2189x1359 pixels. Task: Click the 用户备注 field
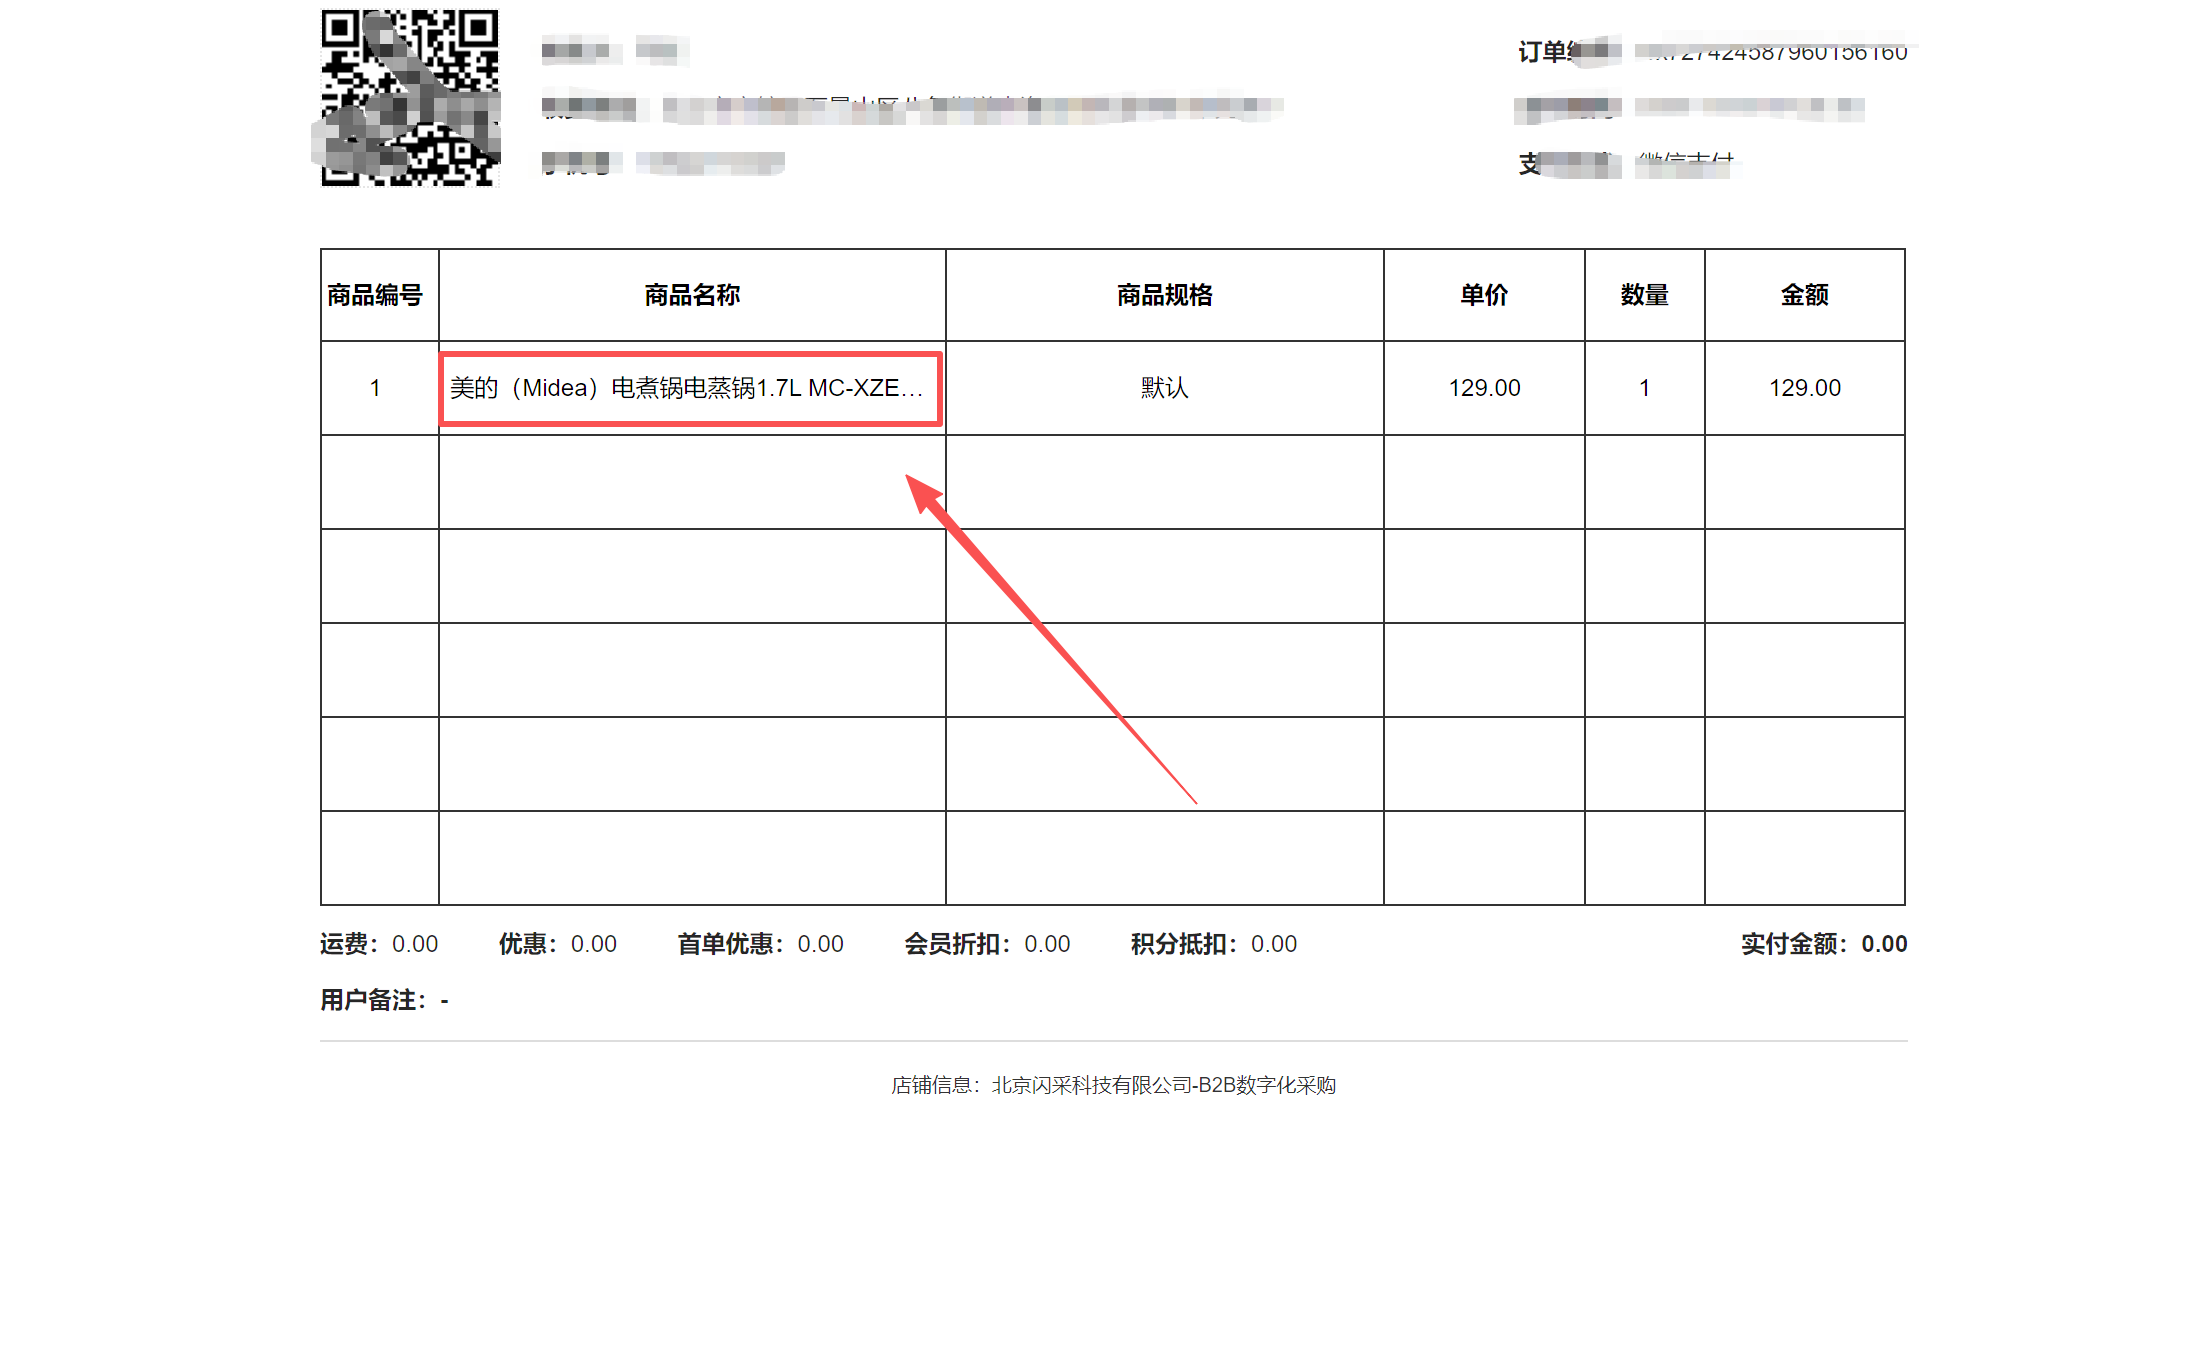tap(384, 1000)
